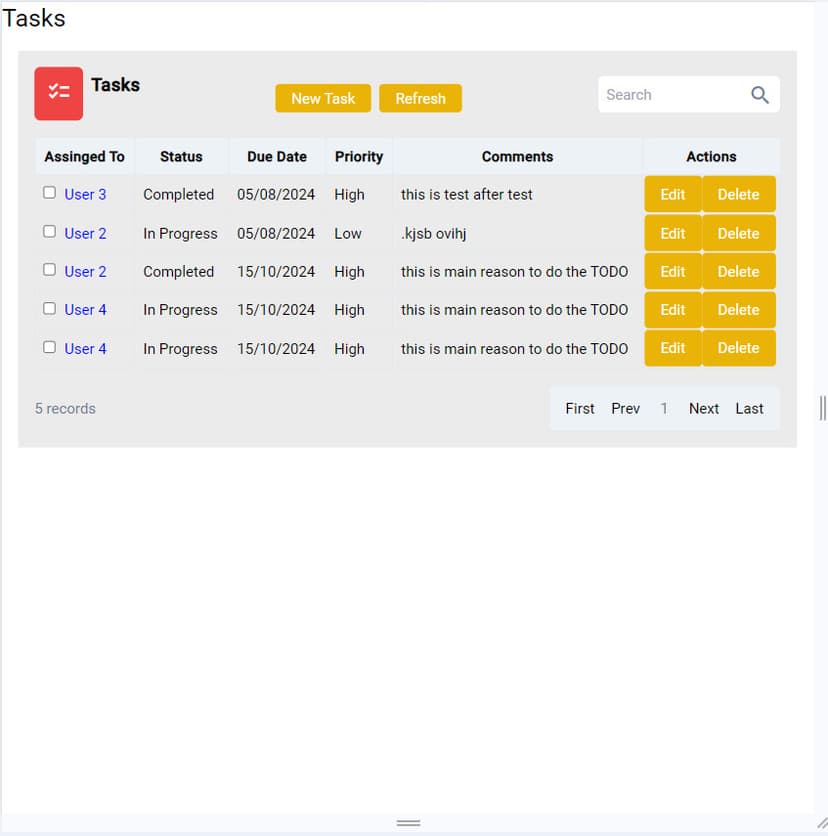
Task: Click the 'this is test after test' comment
Action: click(467, 195)
